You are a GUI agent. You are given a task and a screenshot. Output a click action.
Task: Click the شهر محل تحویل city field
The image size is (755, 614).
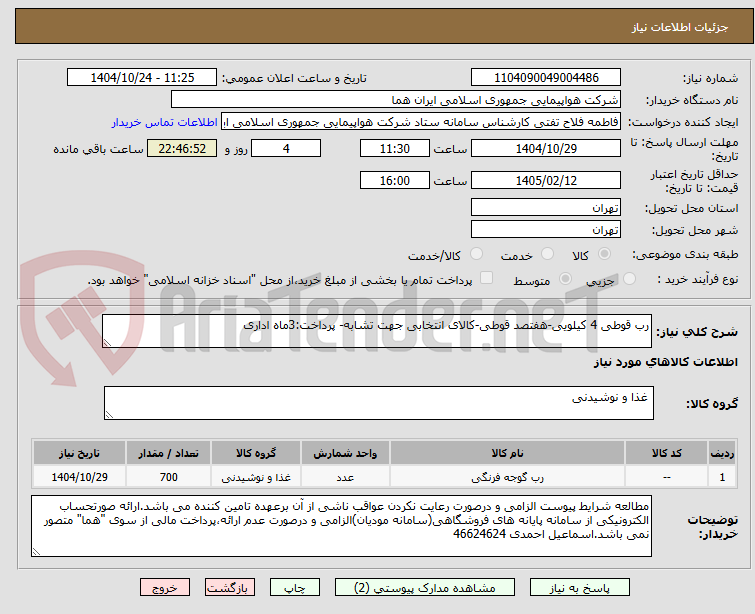pos(546,229)
